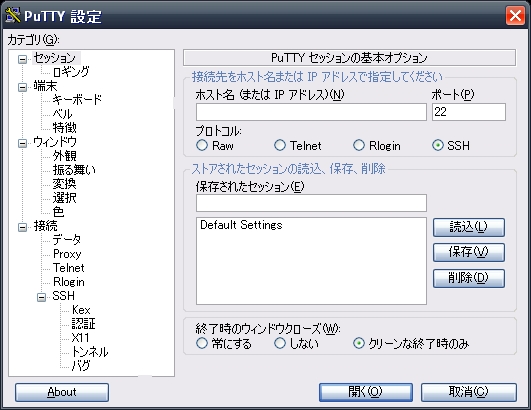Viewport: 531px width, 410px height.
Task: Select the Rlogin protocol radio button
Action: (x=359, y=145)
